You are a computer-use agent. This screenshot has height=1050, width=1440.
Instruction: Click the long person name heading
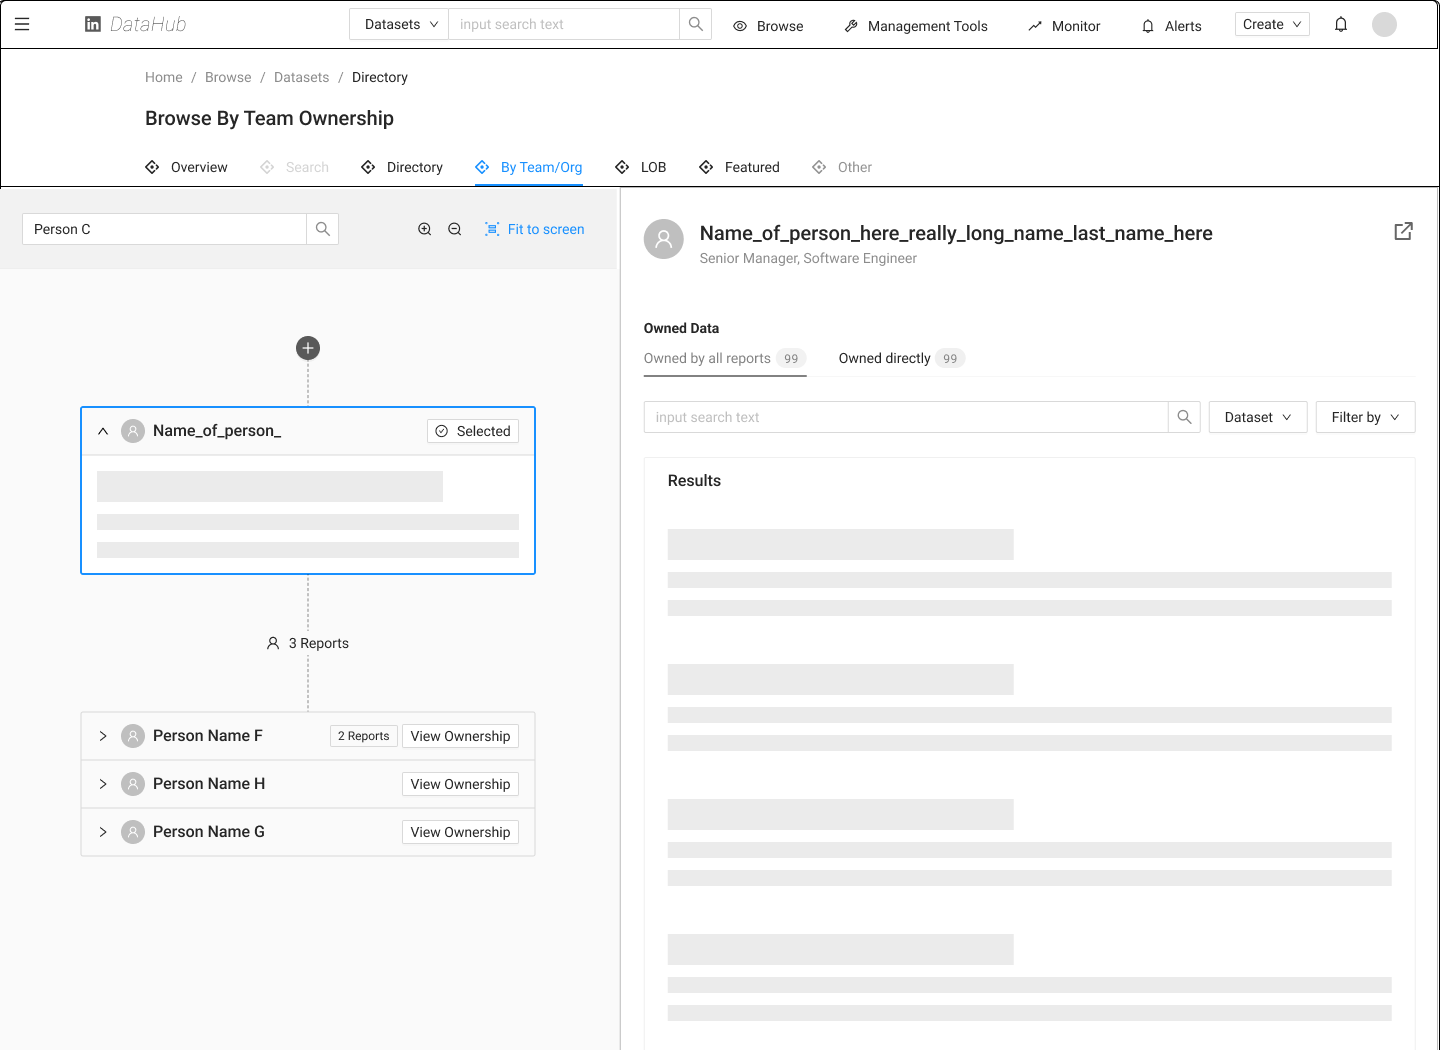(x=956, y=233)
